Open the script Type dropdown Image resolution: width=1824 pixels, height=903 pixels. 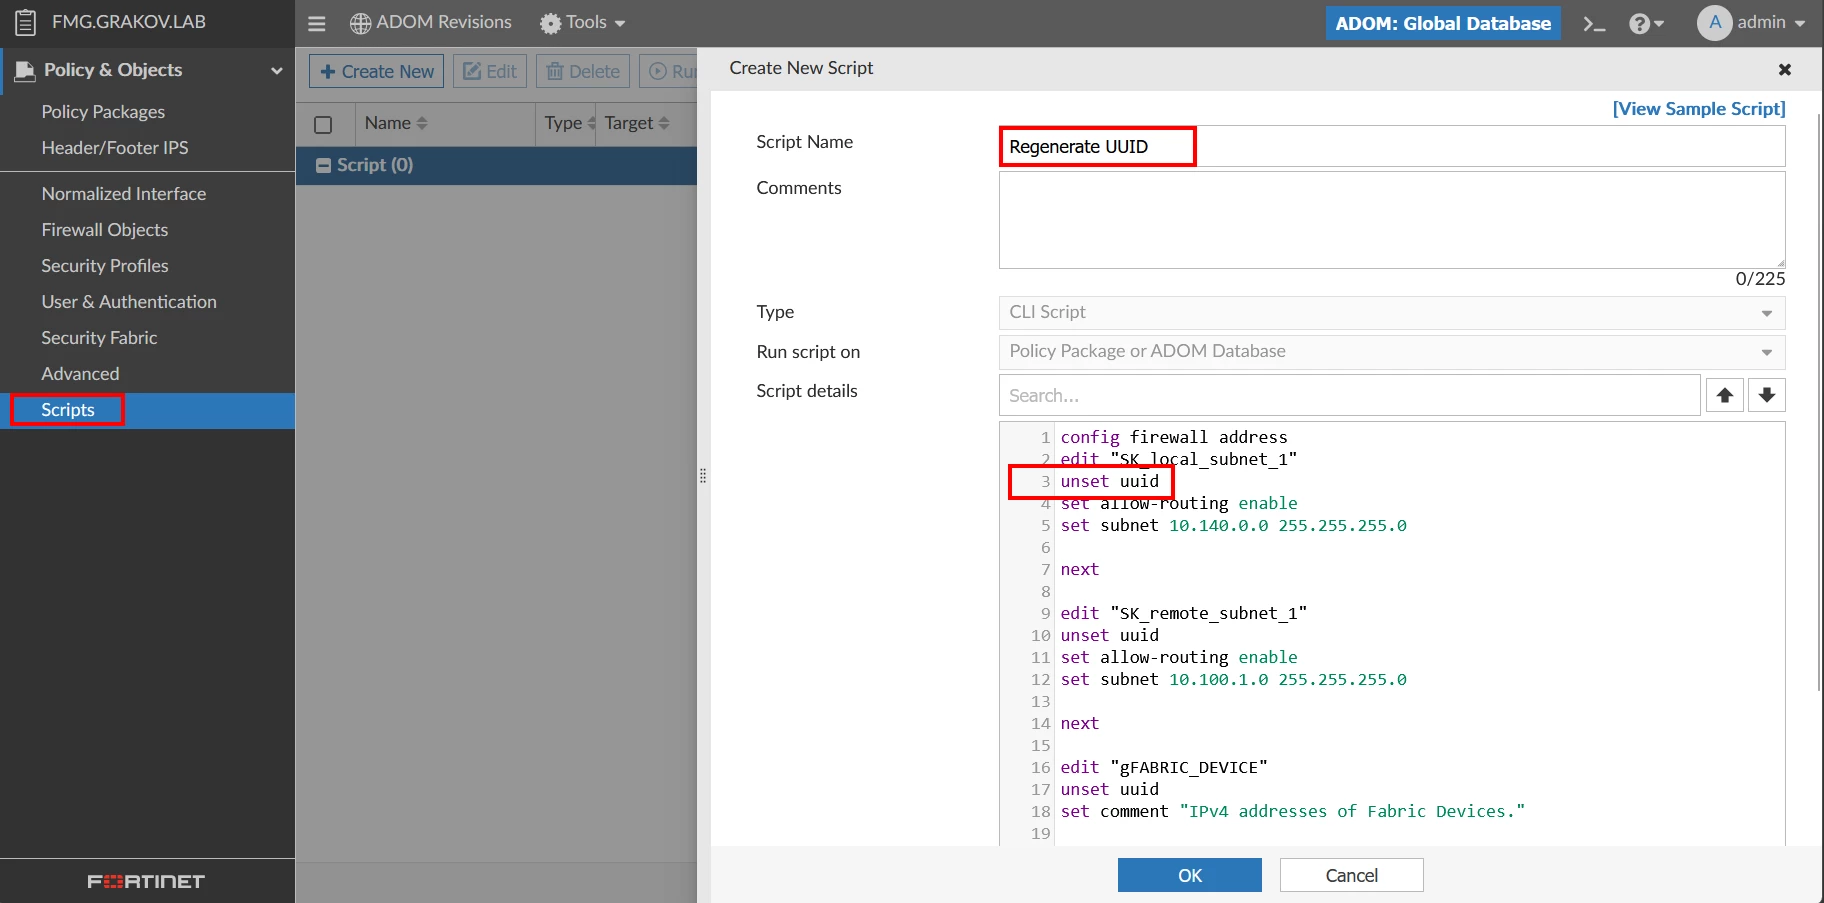(x=1392, y=313)
